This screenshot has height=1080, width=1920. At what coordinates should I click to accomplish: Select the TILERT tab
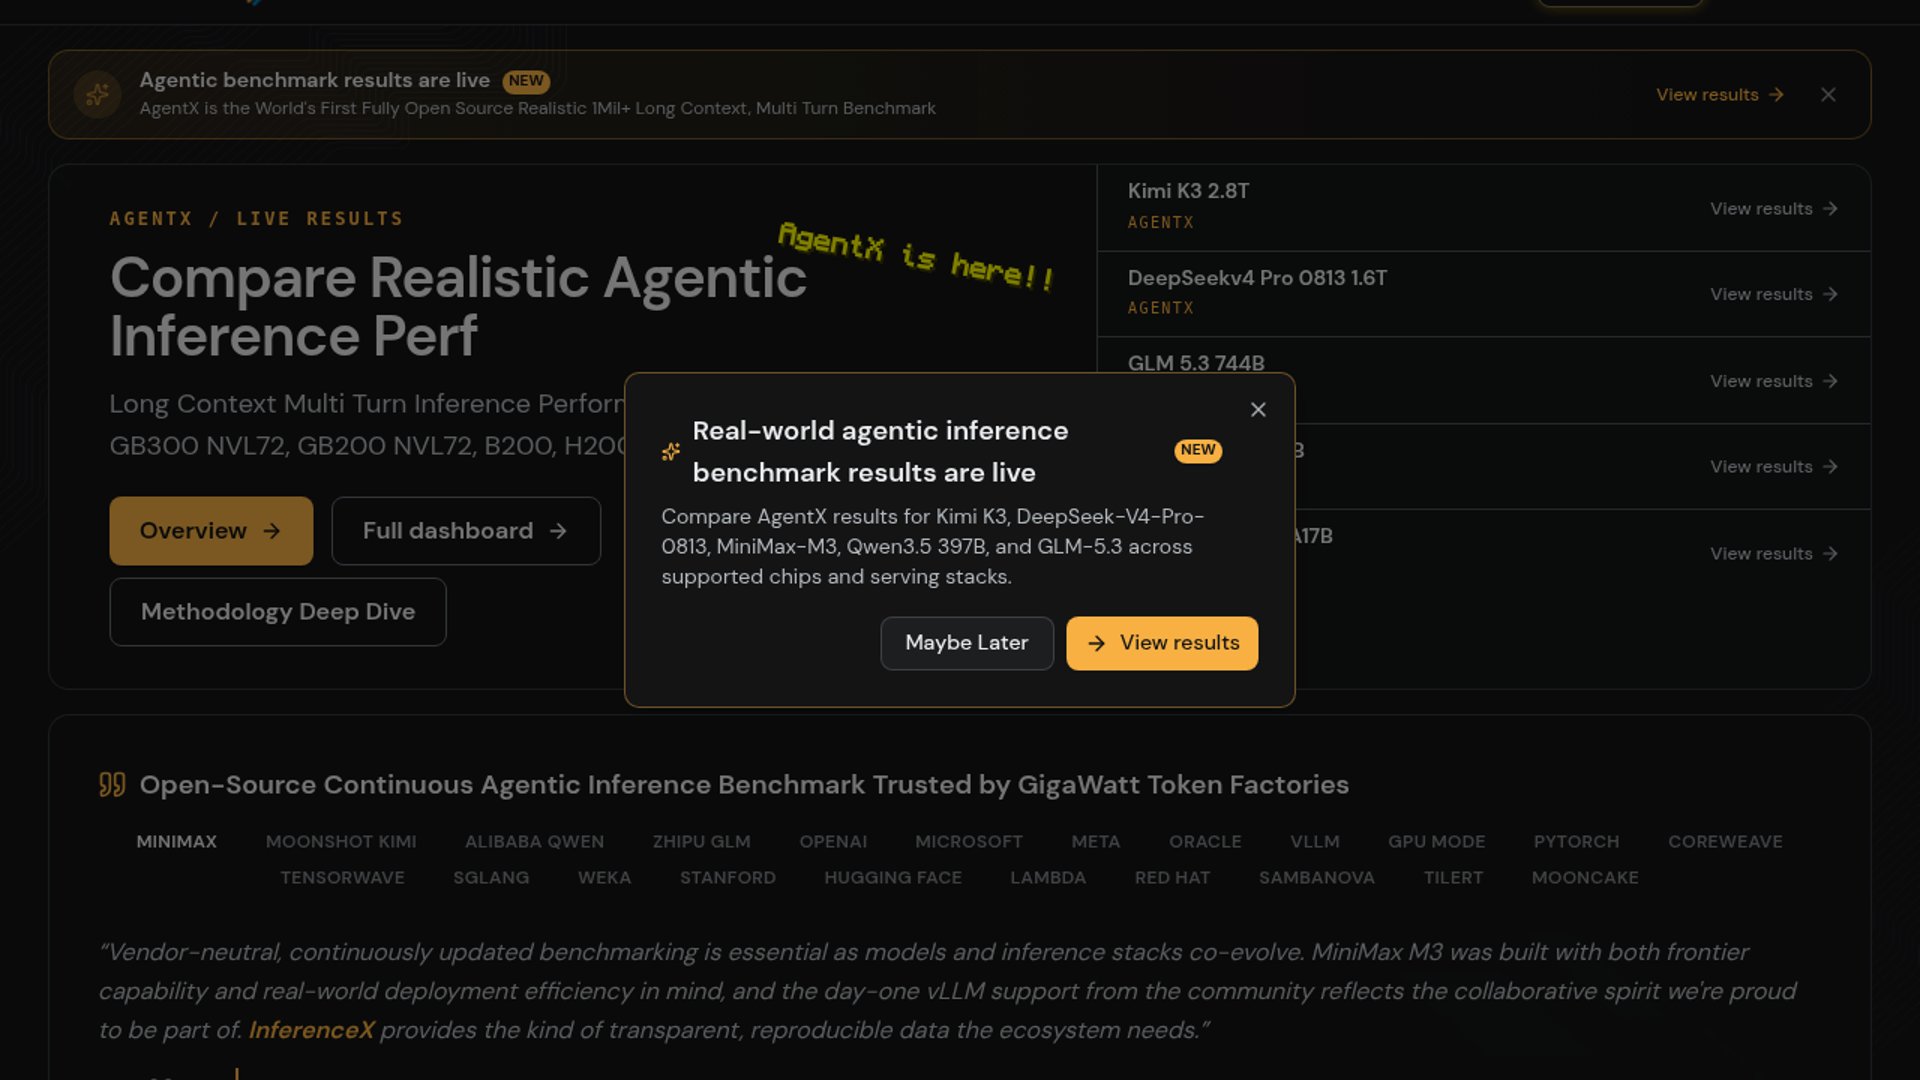pyautogui.click(x=1453, y=878)
